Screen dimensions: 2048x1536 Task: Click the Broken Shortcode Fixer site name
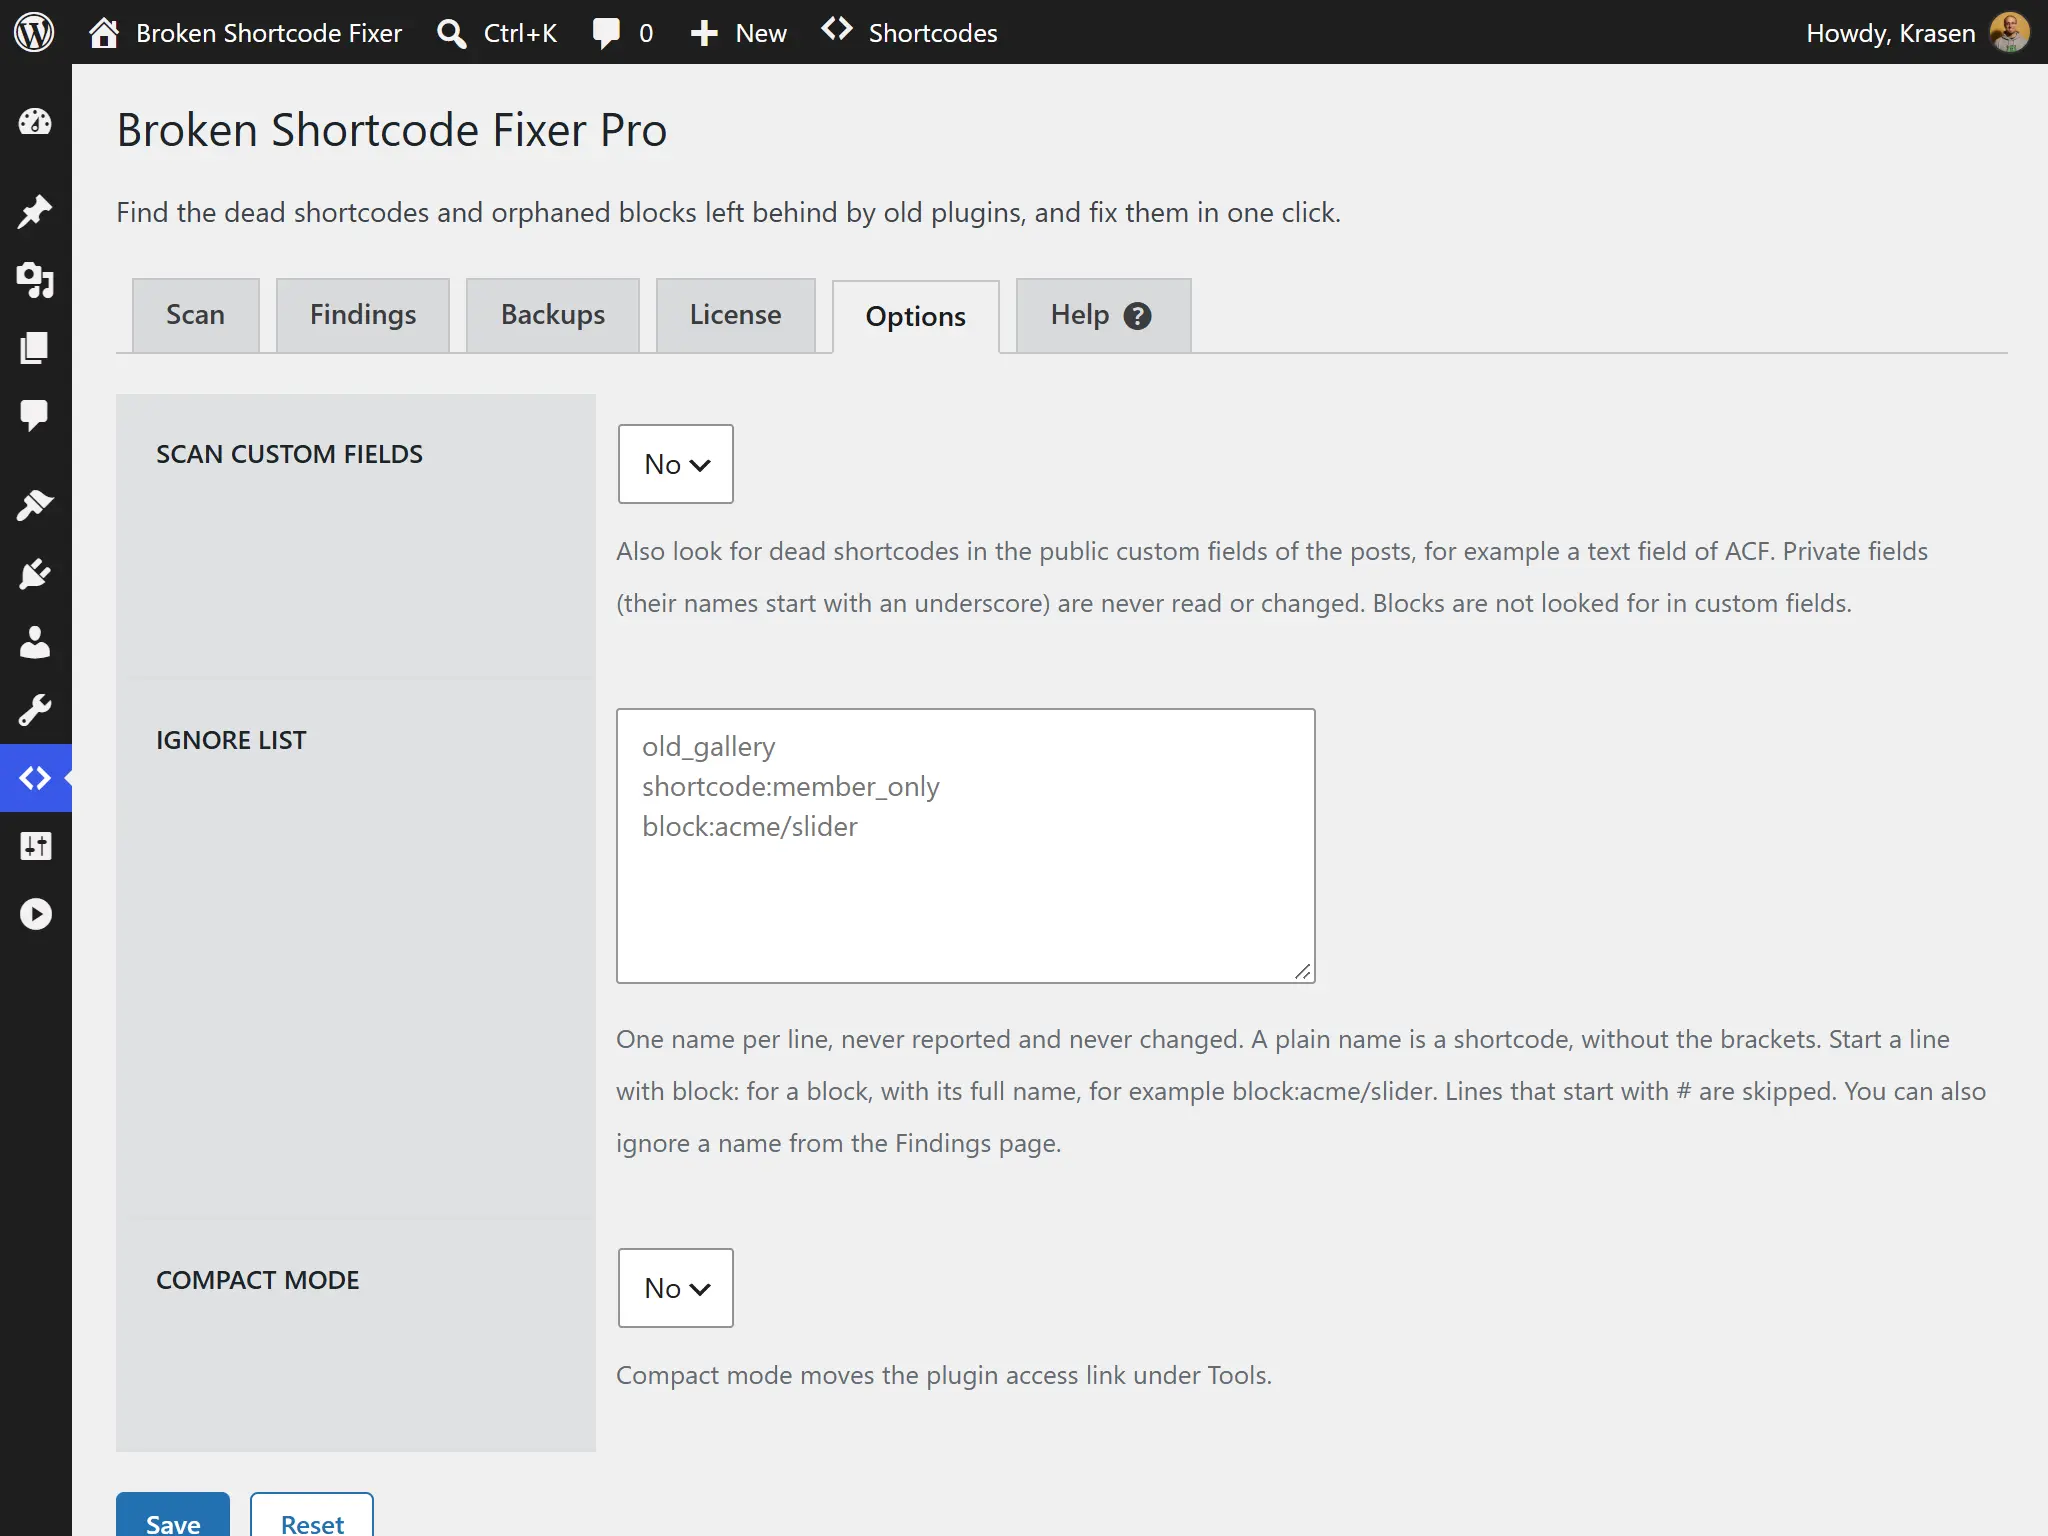(x=269, y=33)
